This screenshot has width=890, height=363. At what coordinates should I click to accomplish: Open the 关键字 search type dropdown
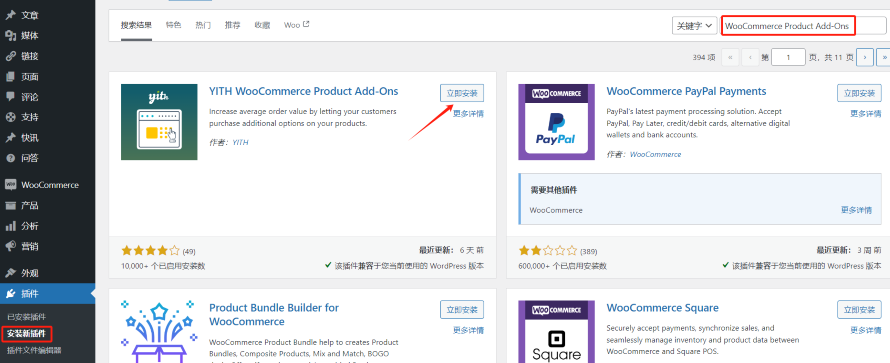tap(694, 26)
